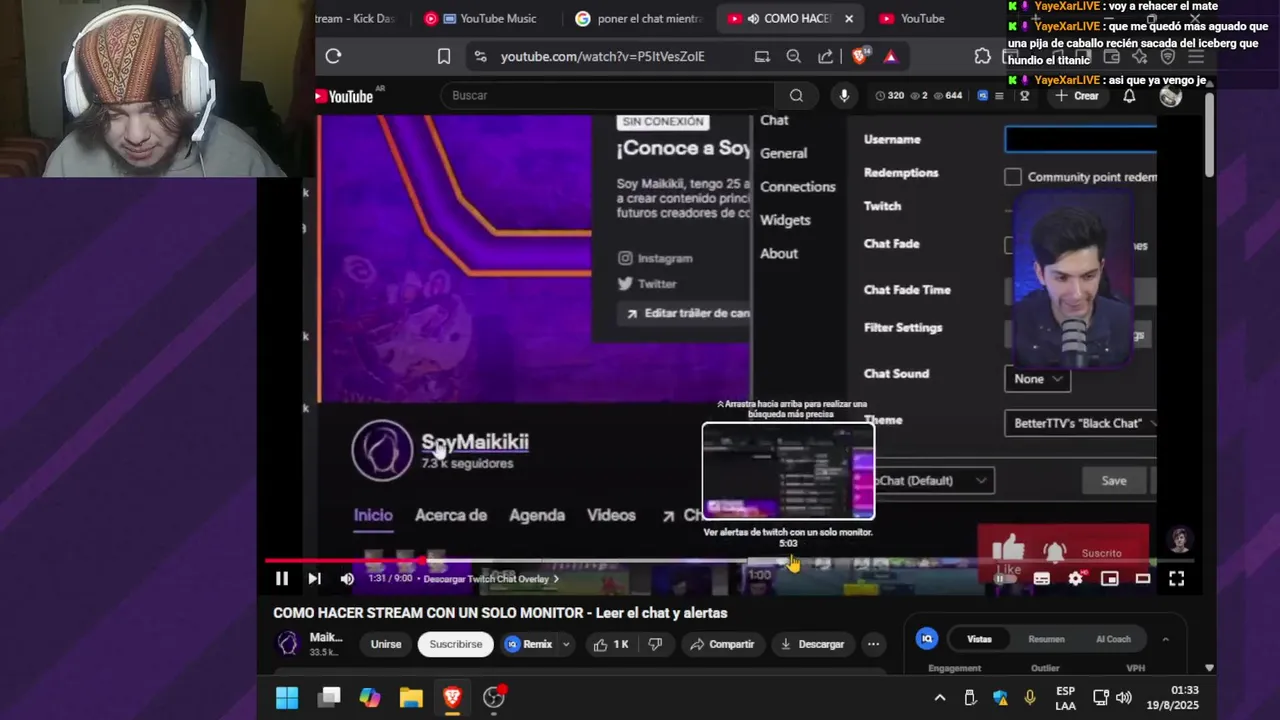Like the video (1 K)

611,644
